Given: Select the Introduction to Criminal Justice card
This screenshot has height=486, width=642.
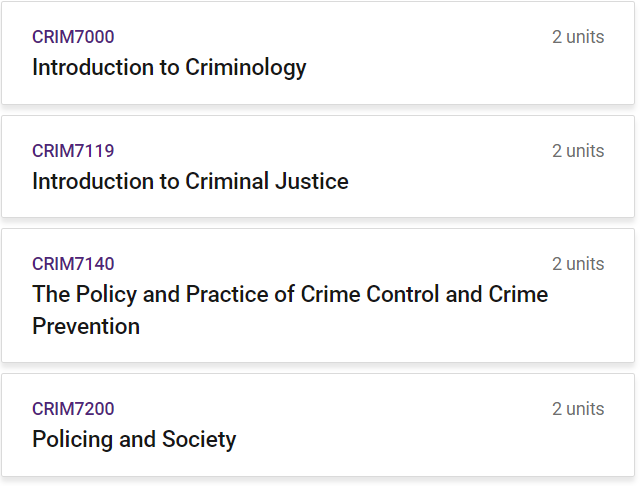Looking at the screenshot, I should coord(318,167).
